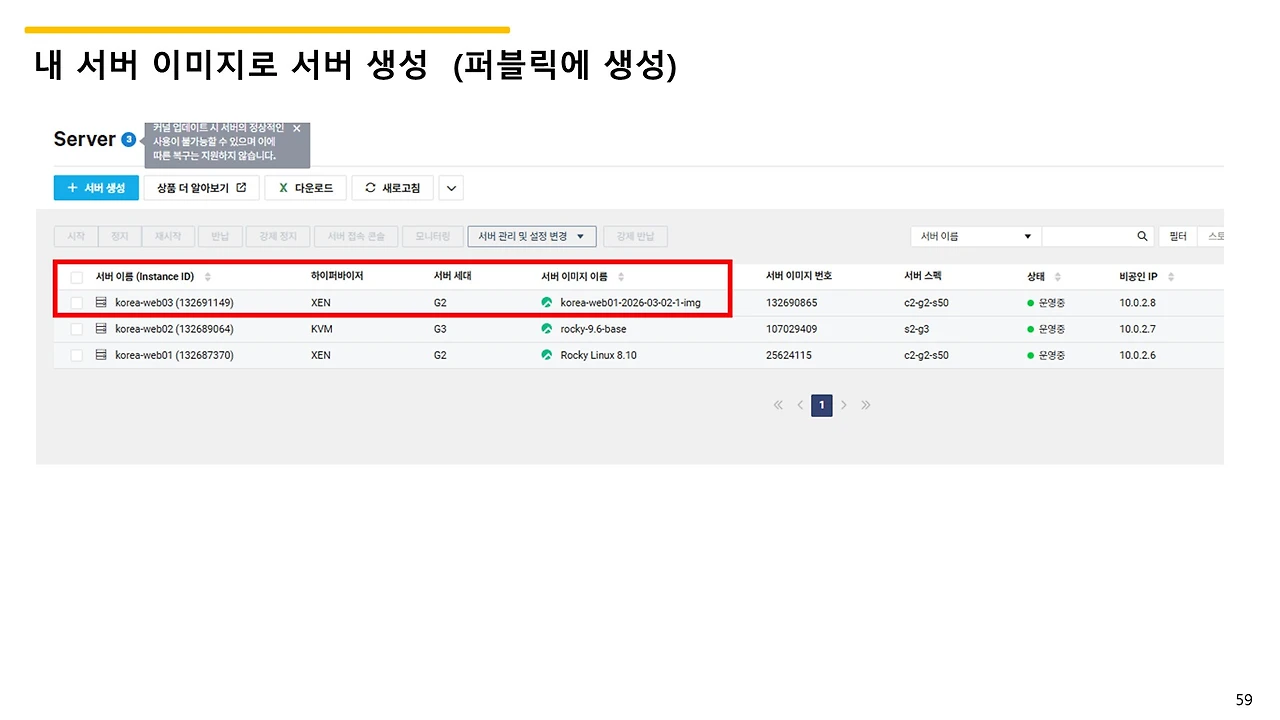
Task: Open the 필터 button
Action: pos(1178,236)
